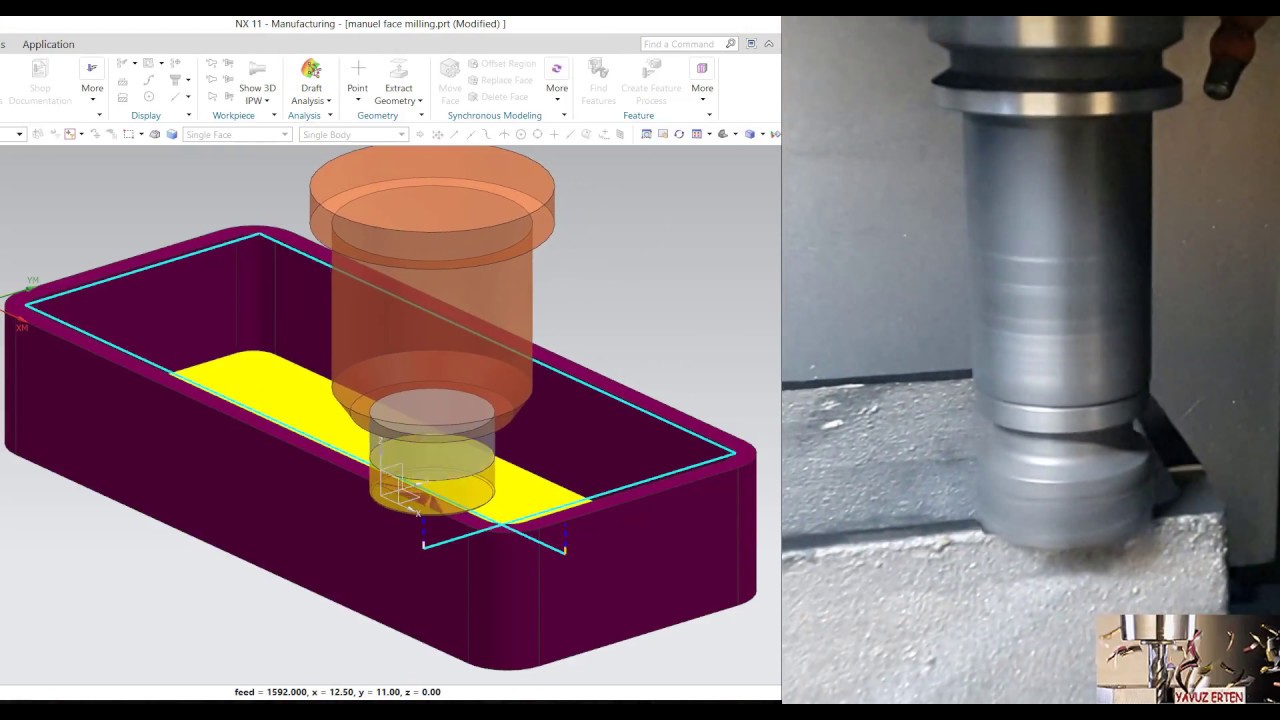
Task: Click the Rotate view icon
Action: point(679,134)
